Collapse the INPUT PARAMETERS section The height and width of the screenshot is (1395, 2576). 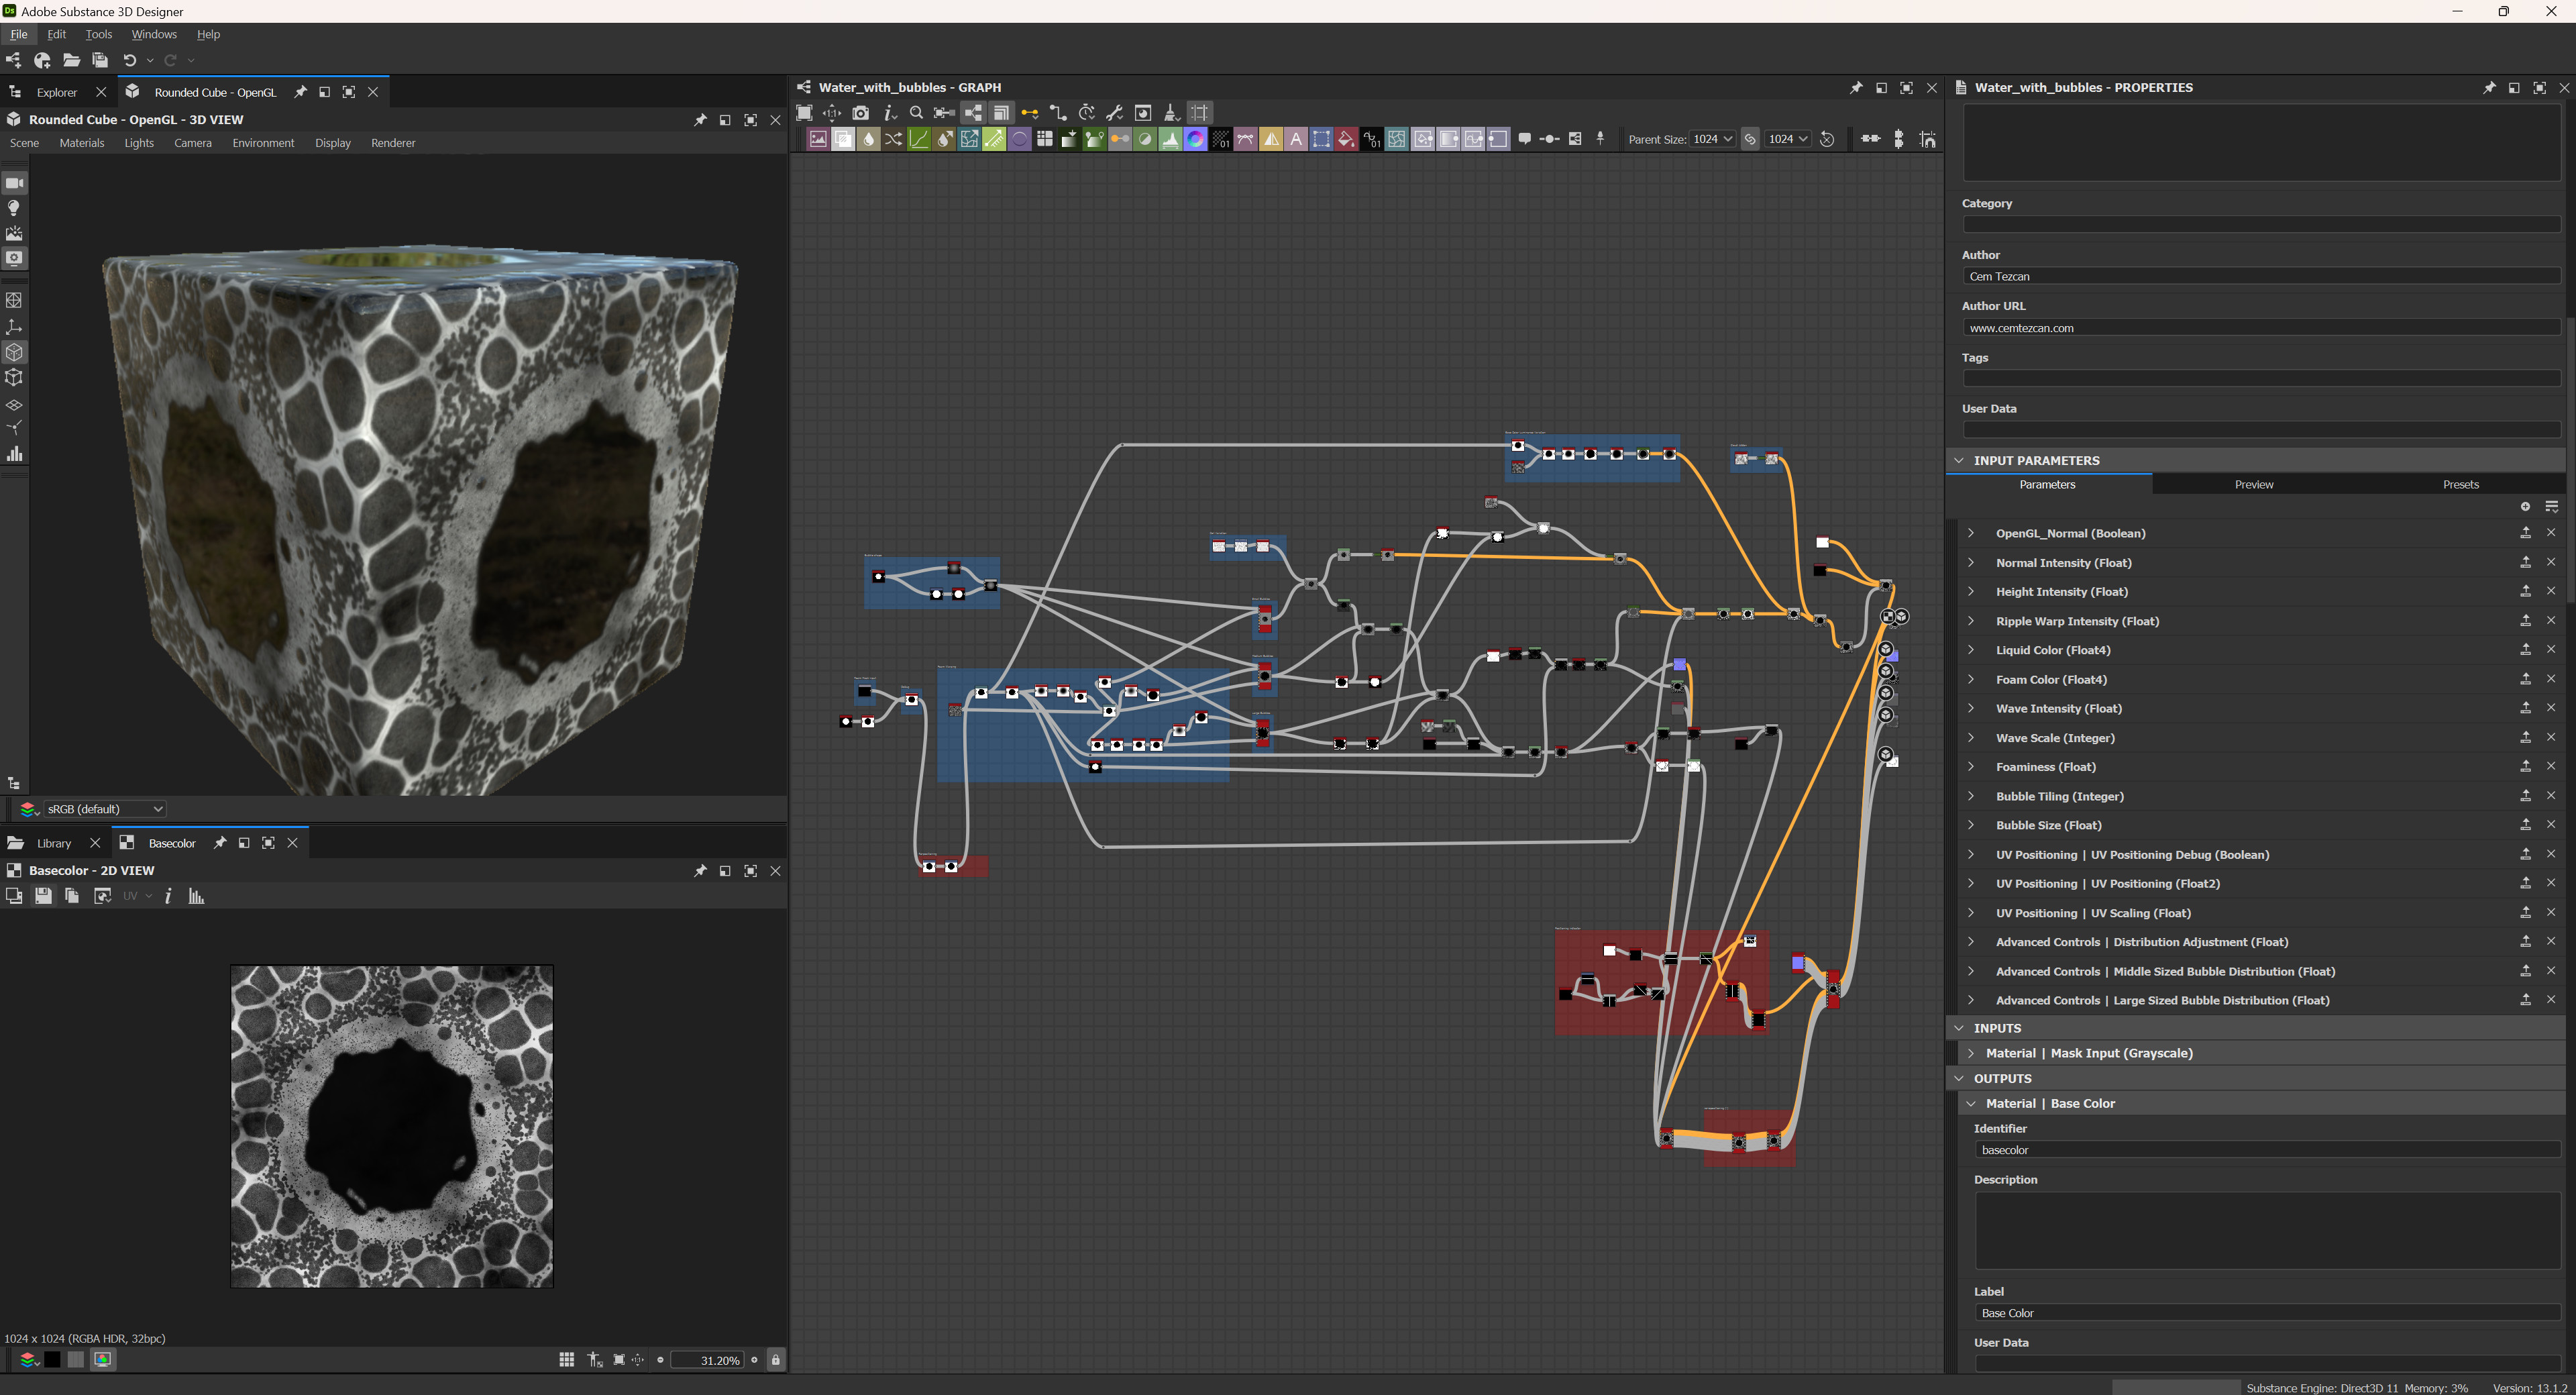click(x=1960, y=460)
